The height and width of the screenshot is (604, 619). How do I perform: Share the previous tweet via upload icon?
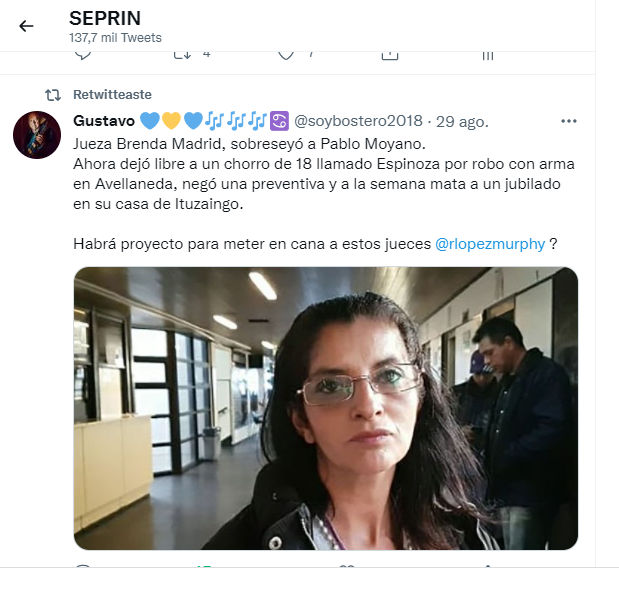[390, 55]
